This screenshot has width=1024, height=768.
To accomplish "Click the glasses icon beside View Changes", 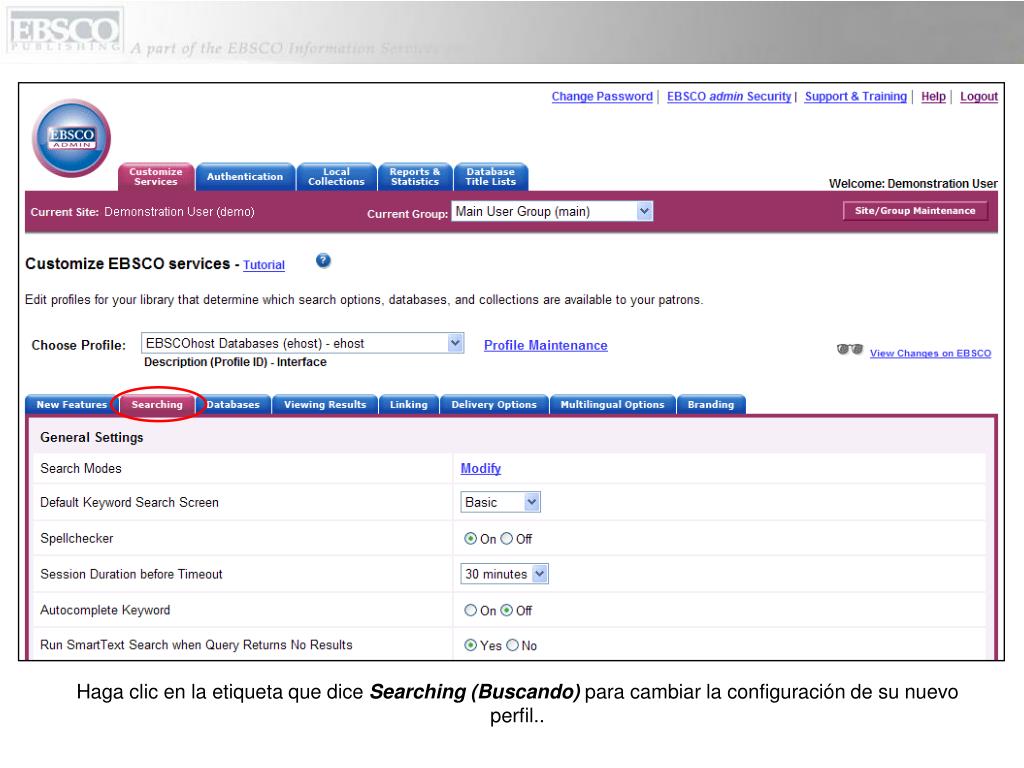I will click(x=850, y=349).
